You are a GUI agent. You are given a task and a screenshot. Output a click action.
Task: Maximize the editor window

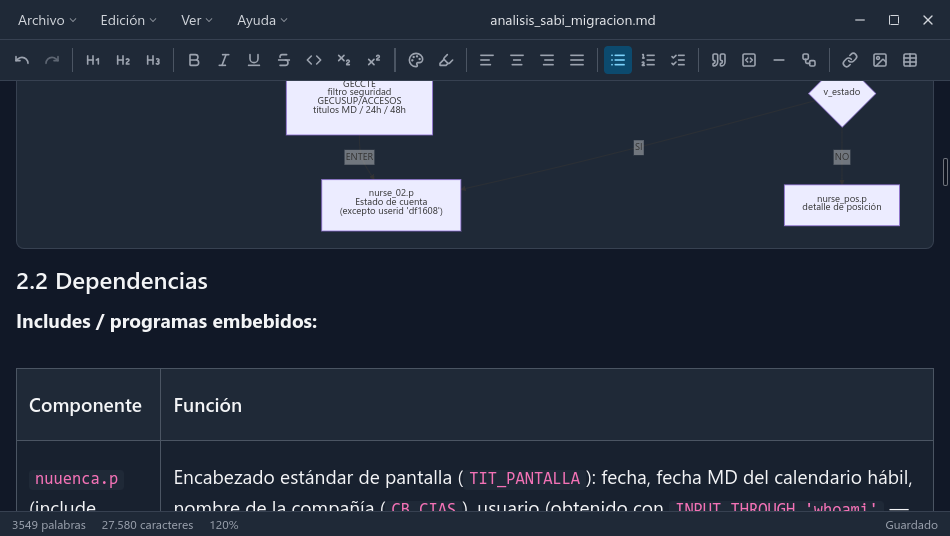894,20
